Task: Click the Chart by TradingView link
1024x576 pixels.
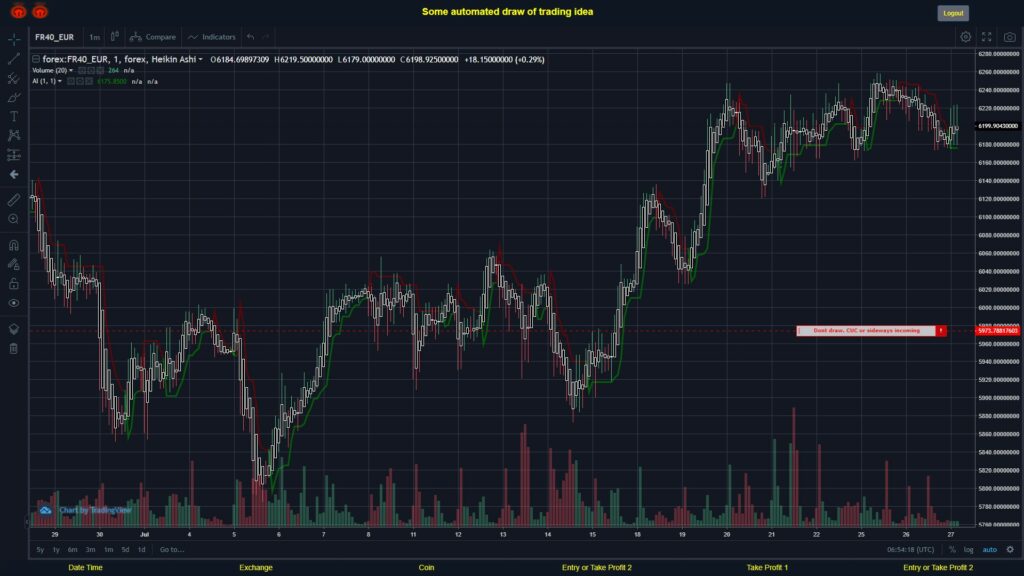Action: click(95, 510)
